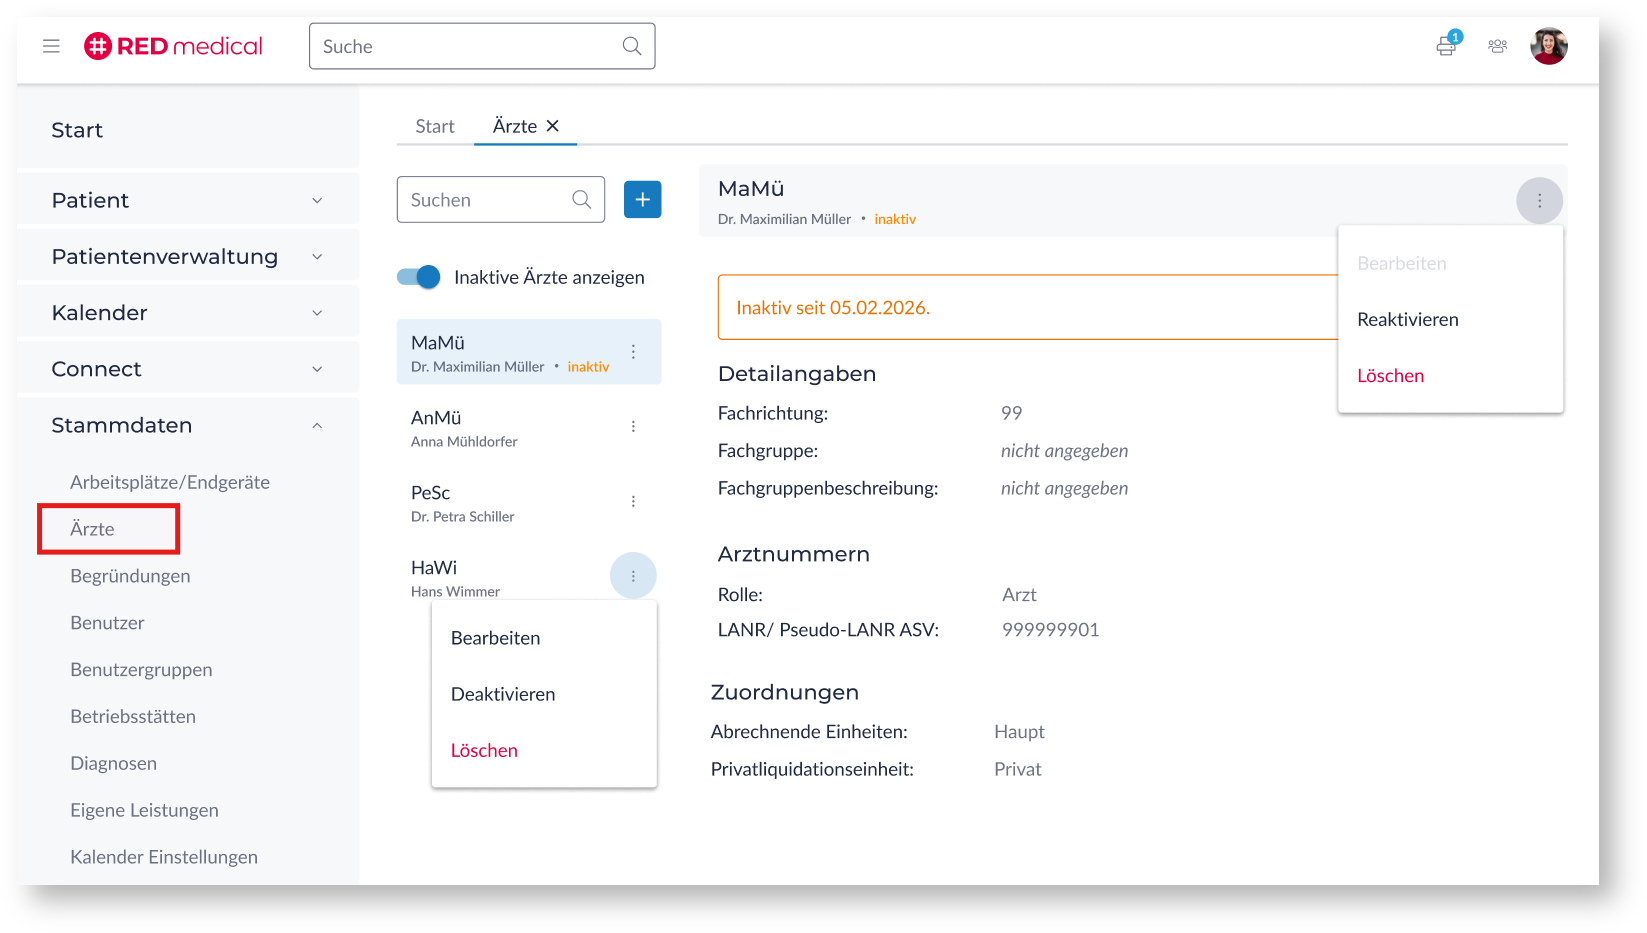
Task: Open three-dot menu for PeSc entry
Action: 633,502
